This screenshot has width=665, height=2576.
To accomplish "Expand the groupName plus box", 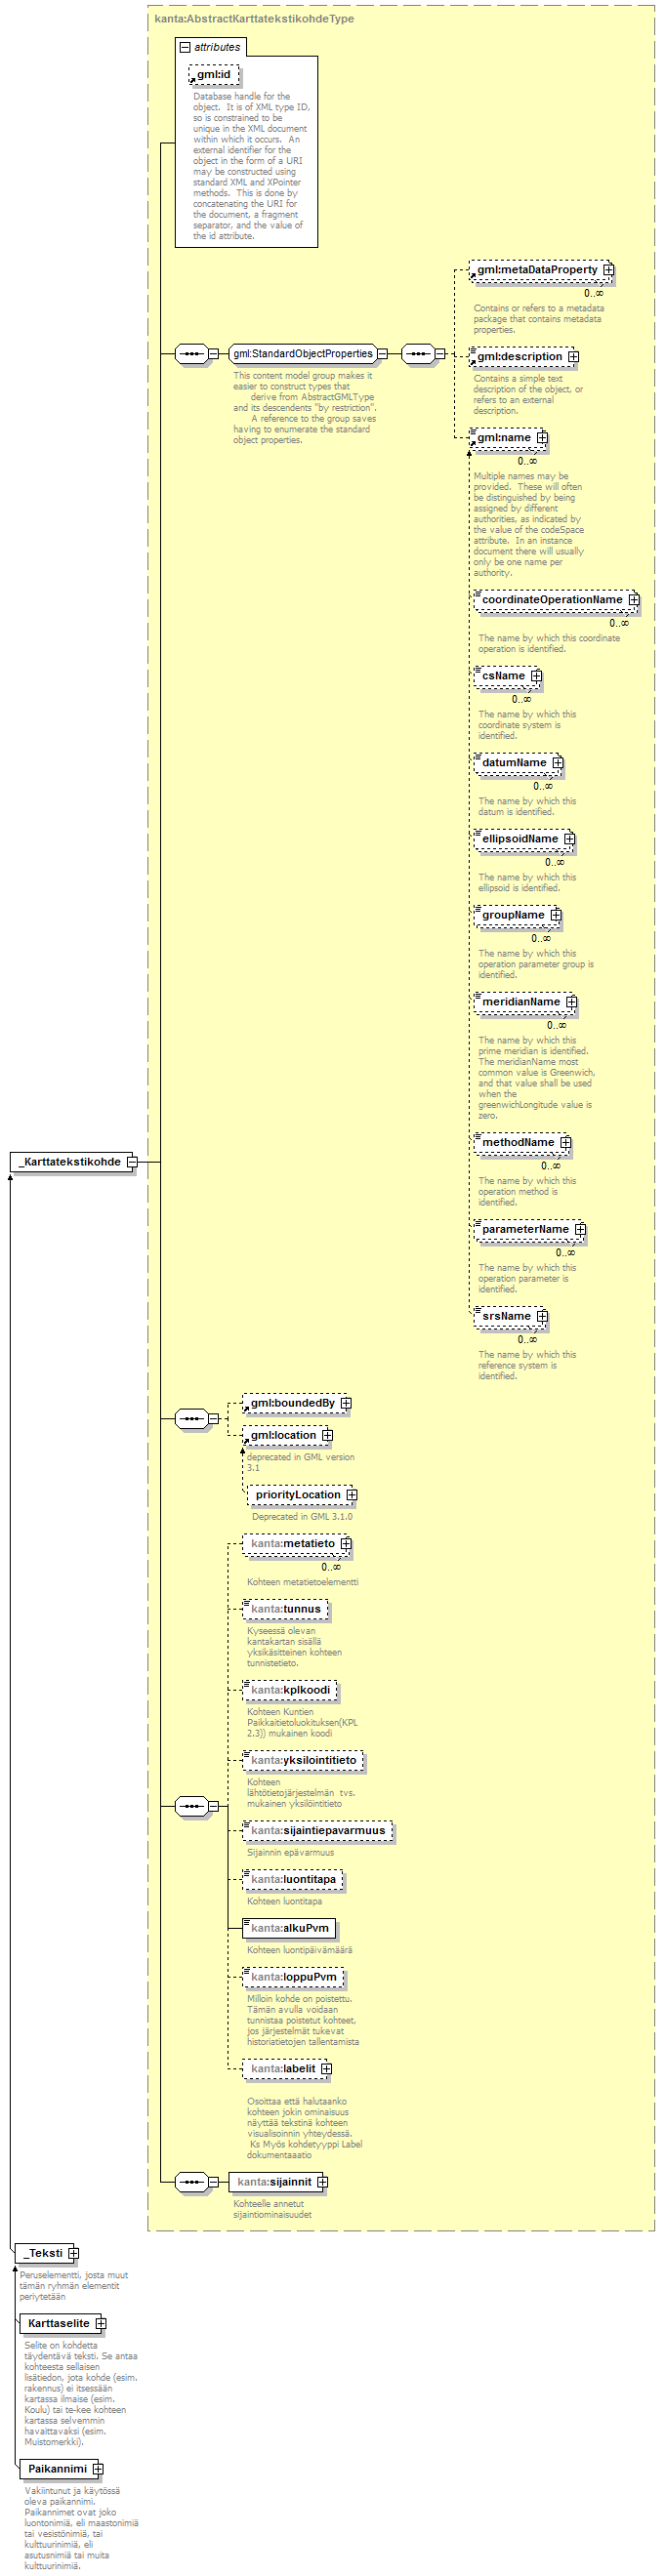I will pos(556,915).
